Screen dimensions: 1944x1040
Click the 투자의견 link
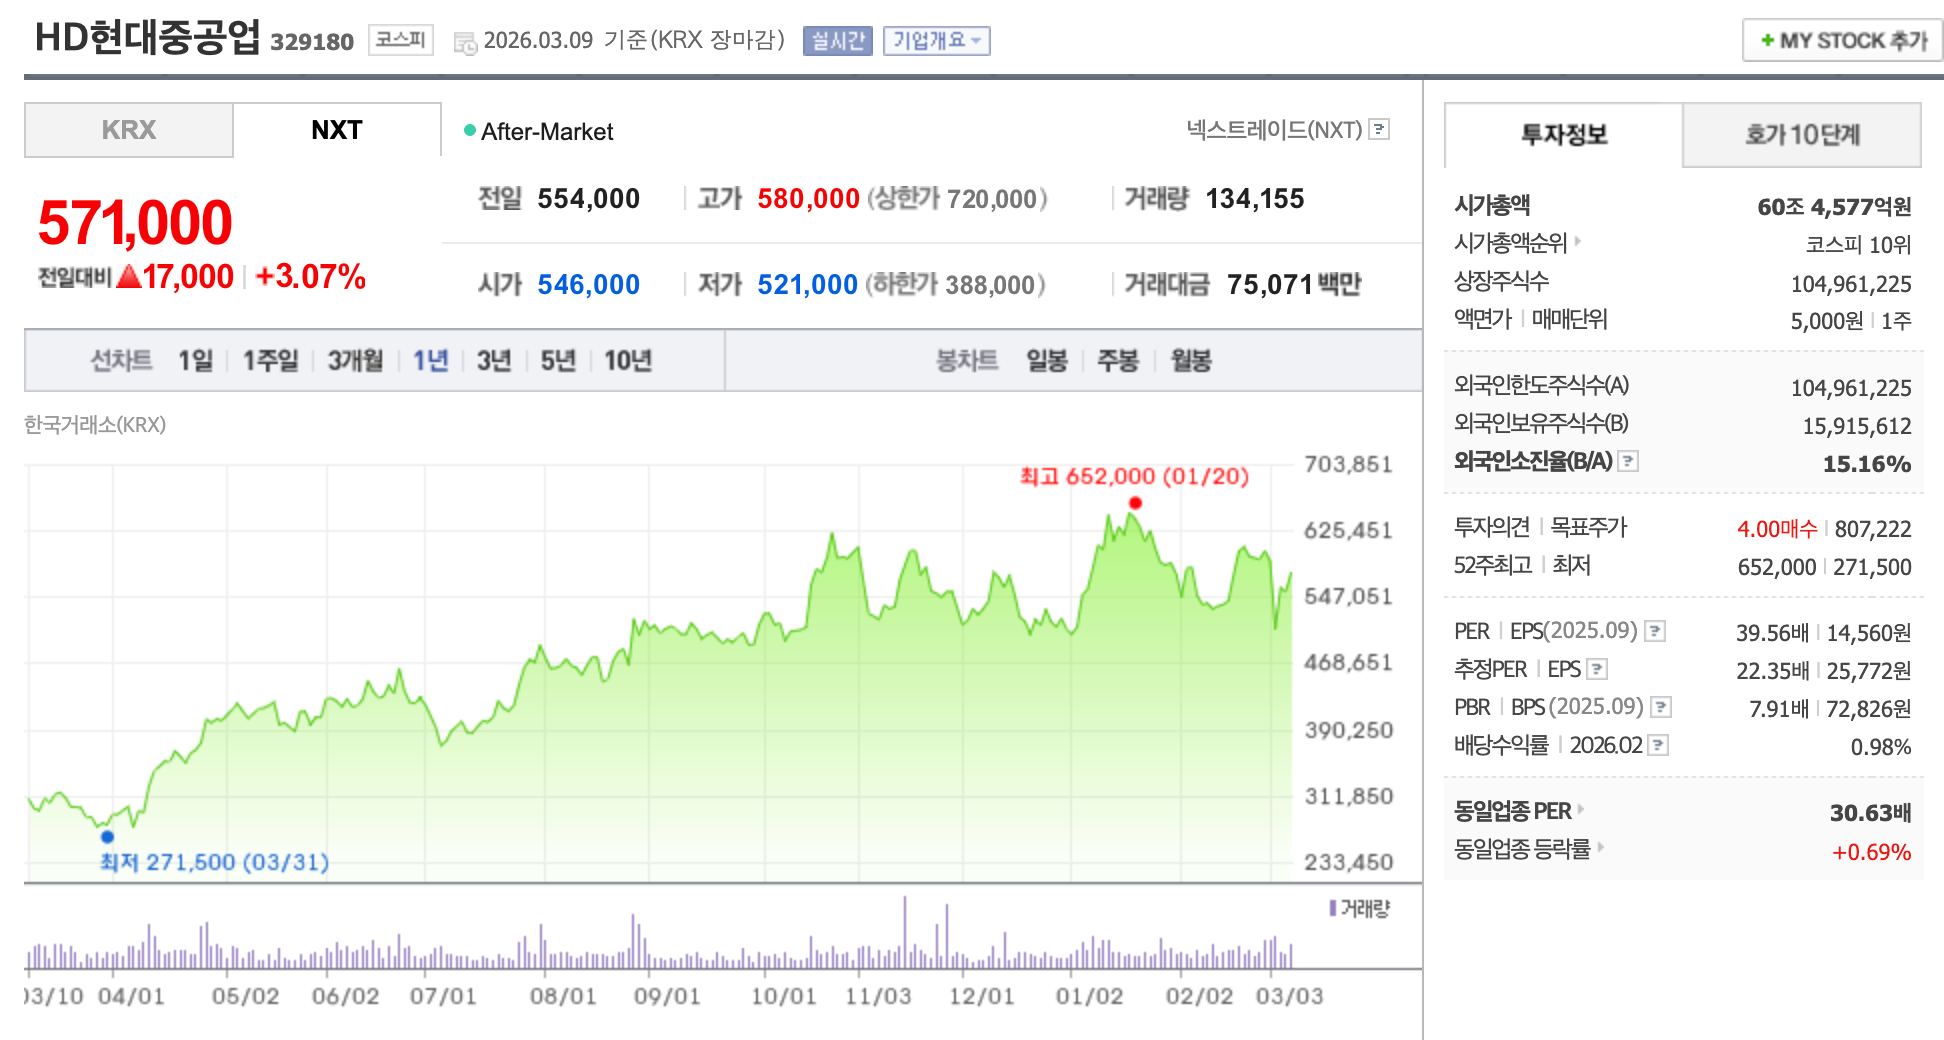click(1492, 527)
